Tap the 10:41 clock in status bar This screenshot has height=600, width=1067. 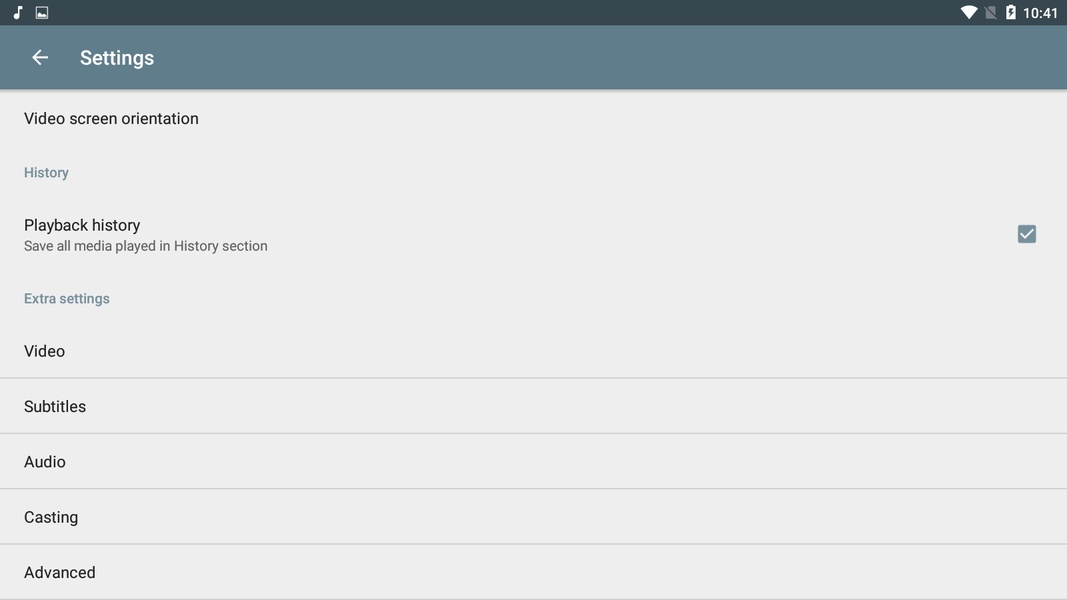(1040, 13)
